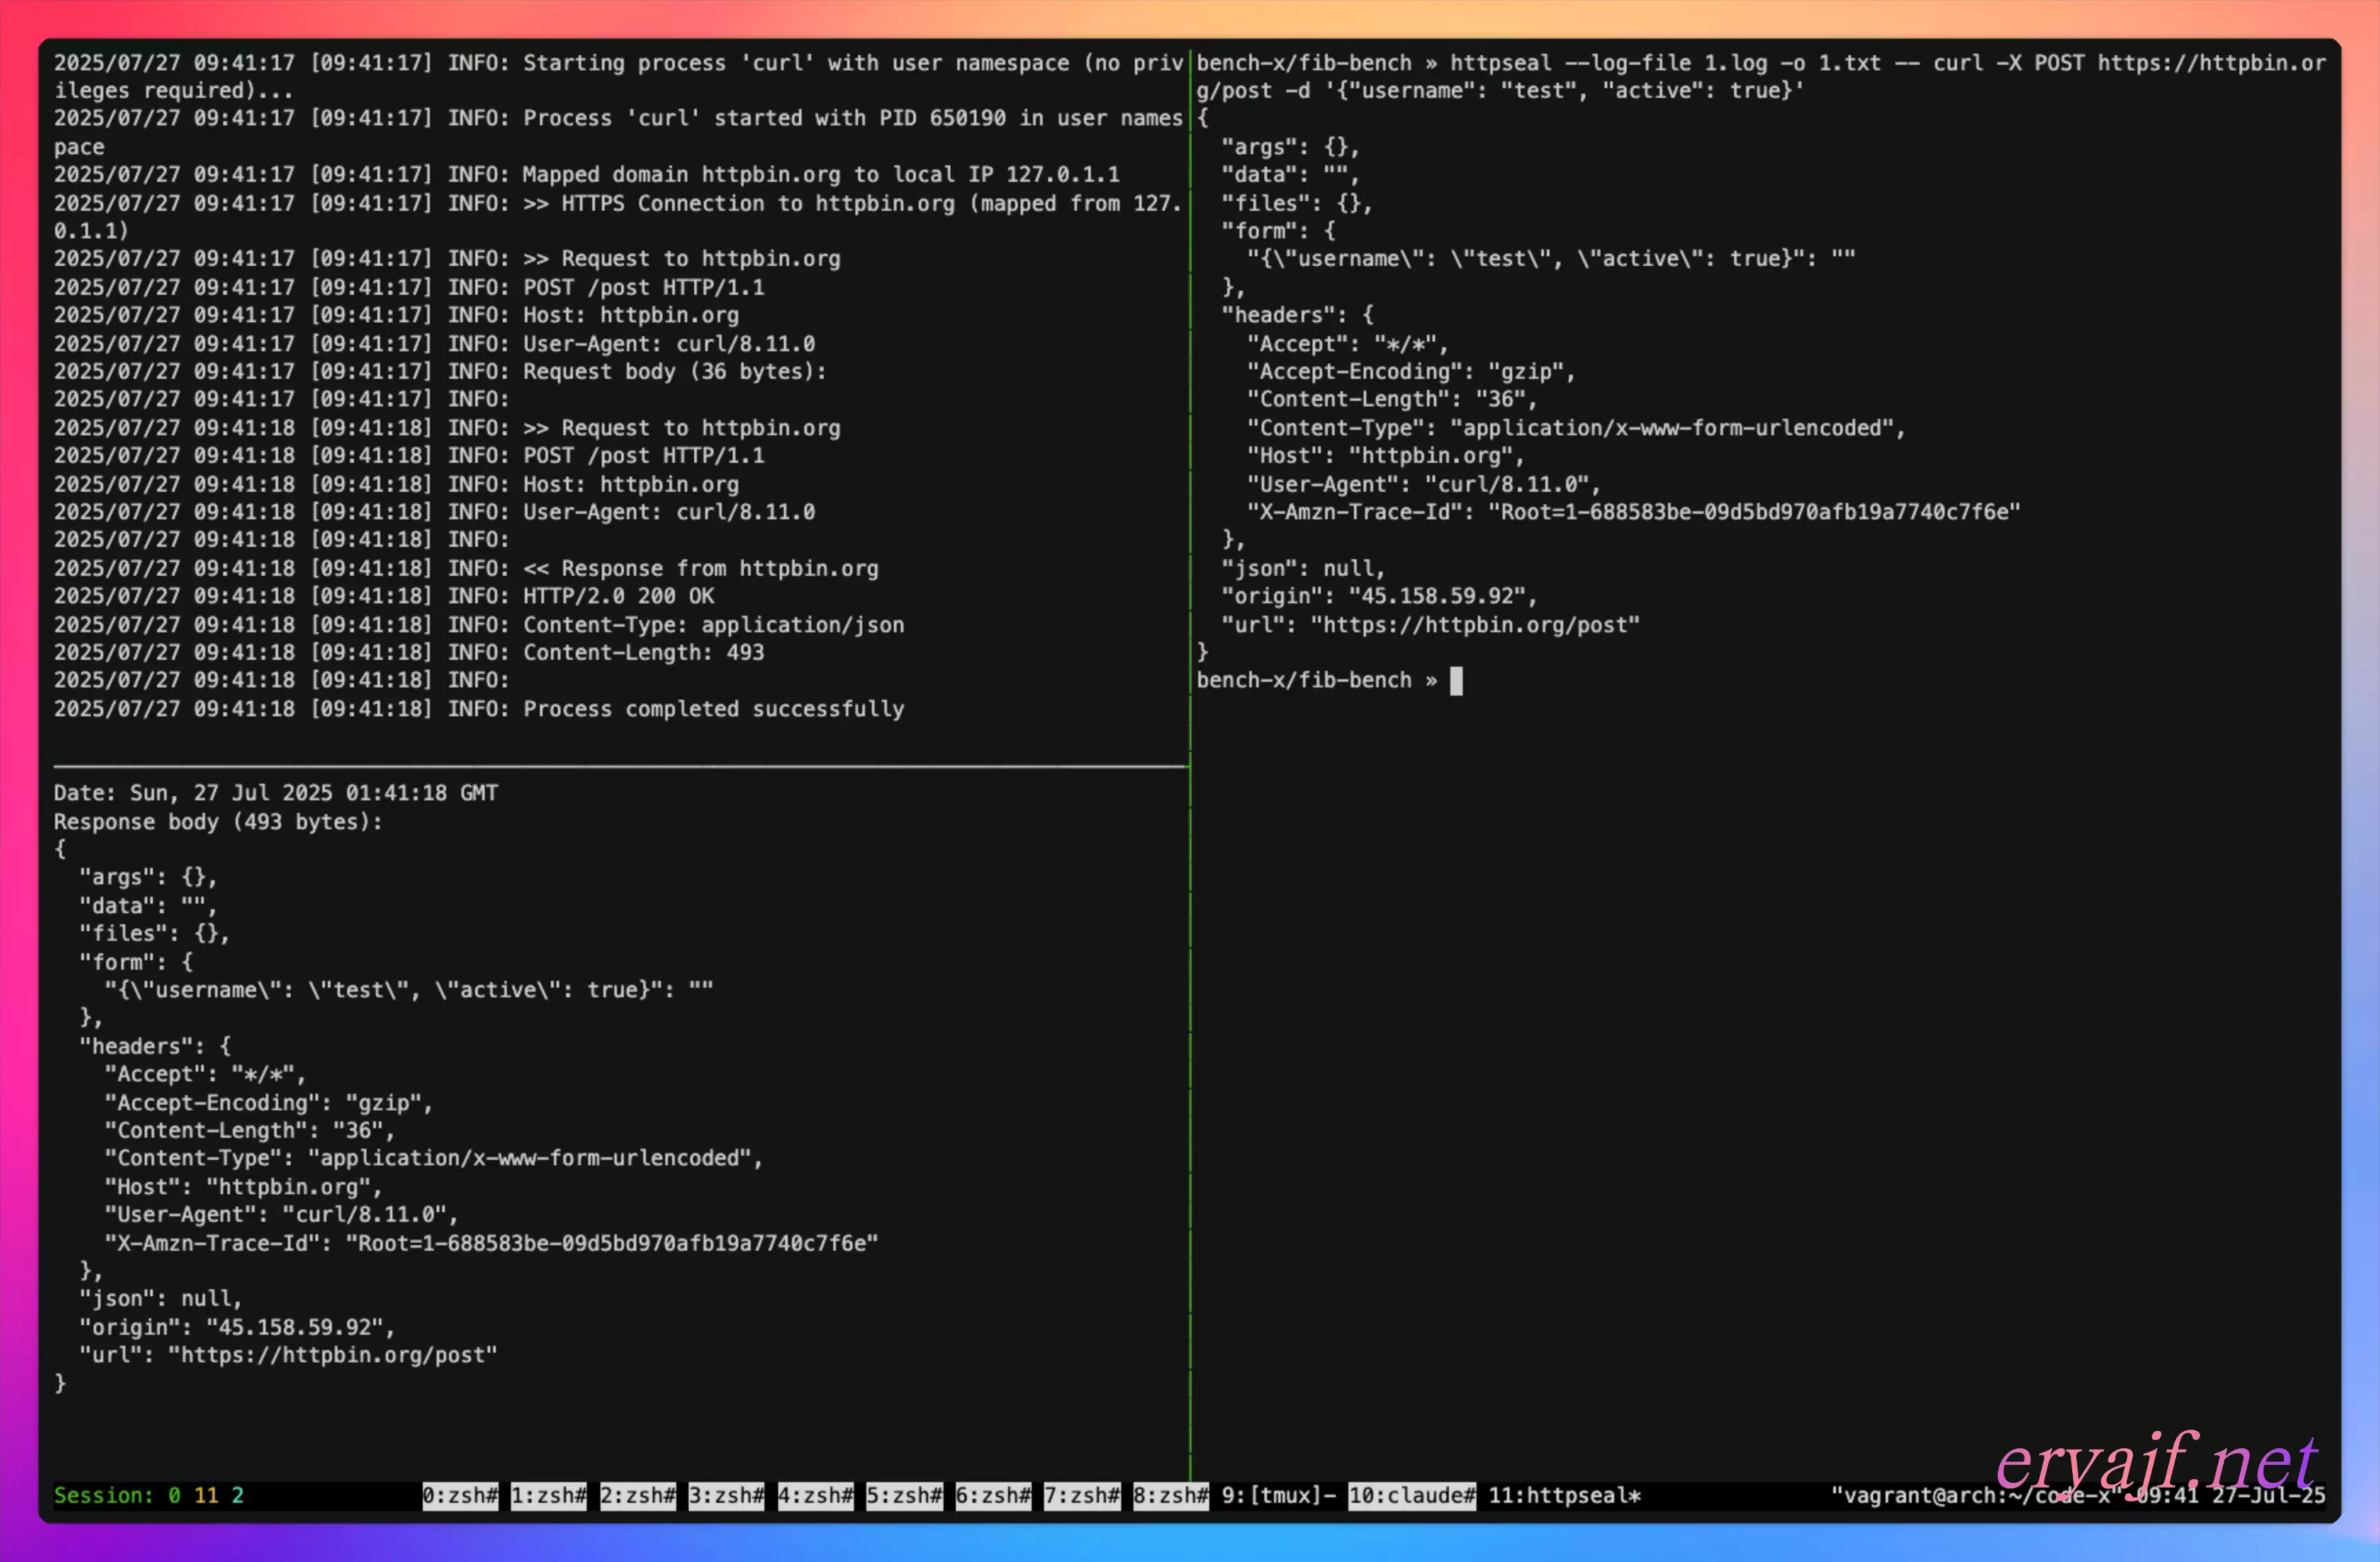The width and height of the screenshot is (2380, 1562).
Task: Switch to tmux window 8:zsh
Action: click(x=1171, y=1495)
